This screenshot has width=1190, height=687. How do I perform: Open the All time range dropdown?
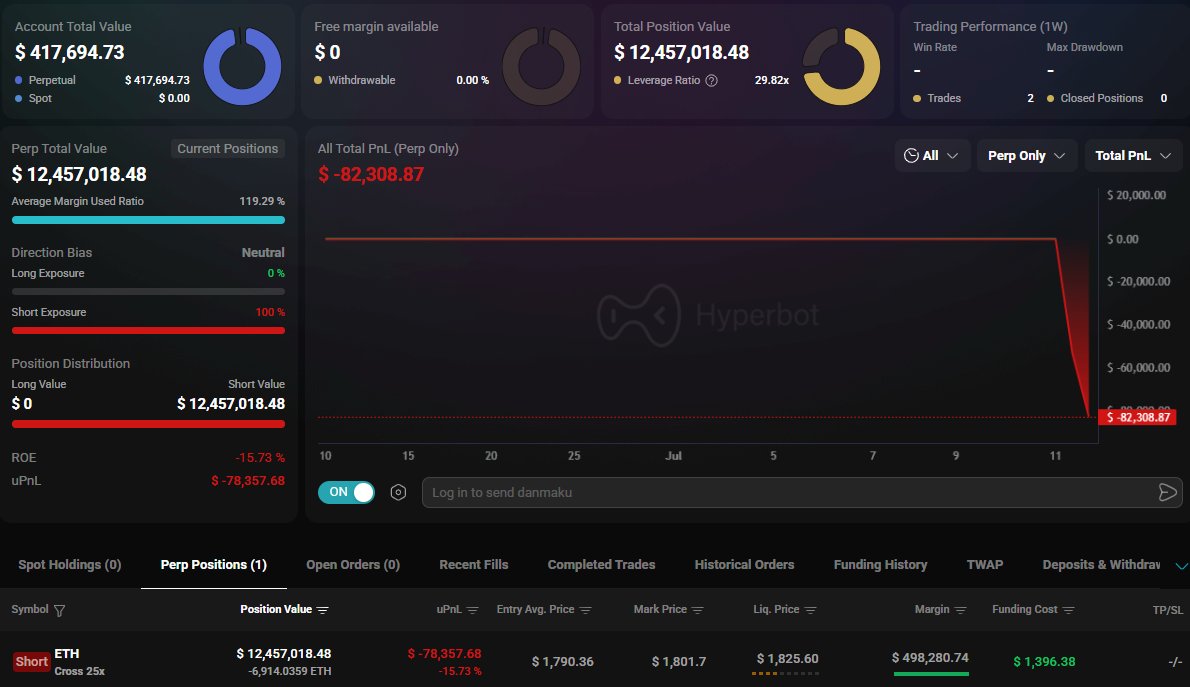tap(932, 156)
